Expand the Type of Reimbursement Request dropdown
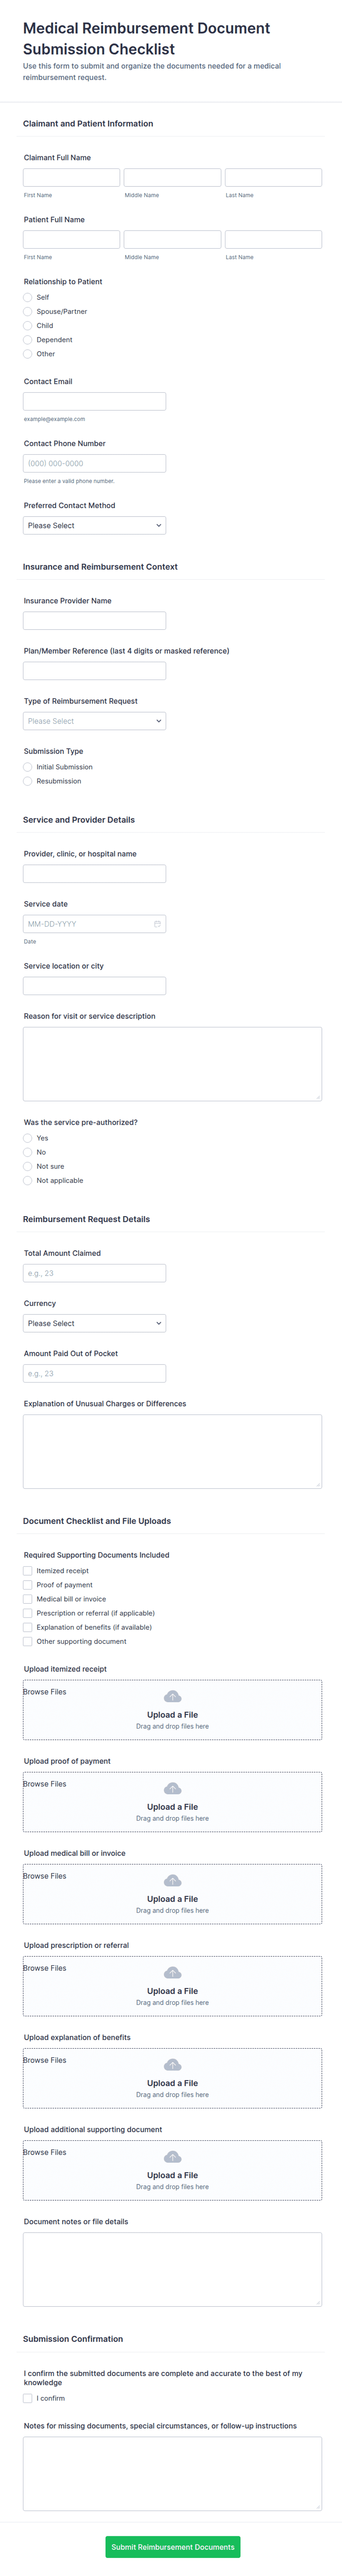Image resolution: width=342 pixels, height=2576 pixels. [x=94, y=721]
